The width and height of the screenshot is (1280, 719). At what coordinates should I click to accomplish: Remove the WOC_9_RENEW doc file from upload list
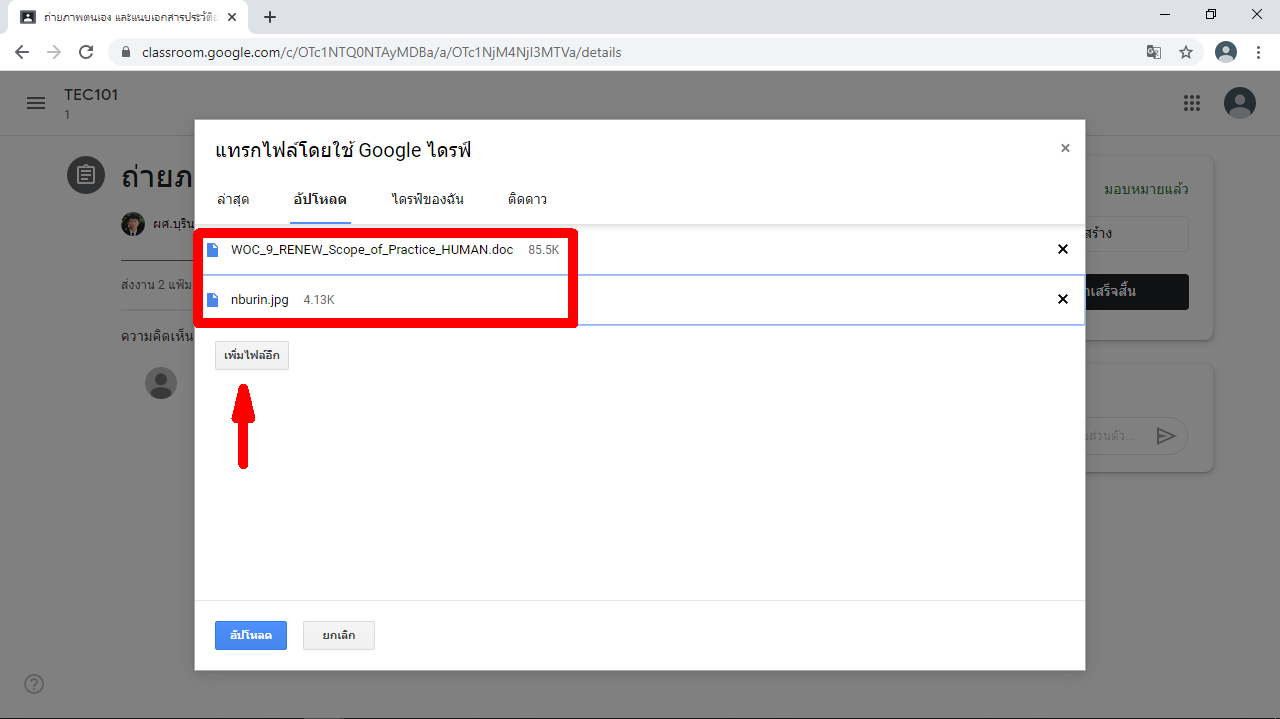(x=1063, y=249)
